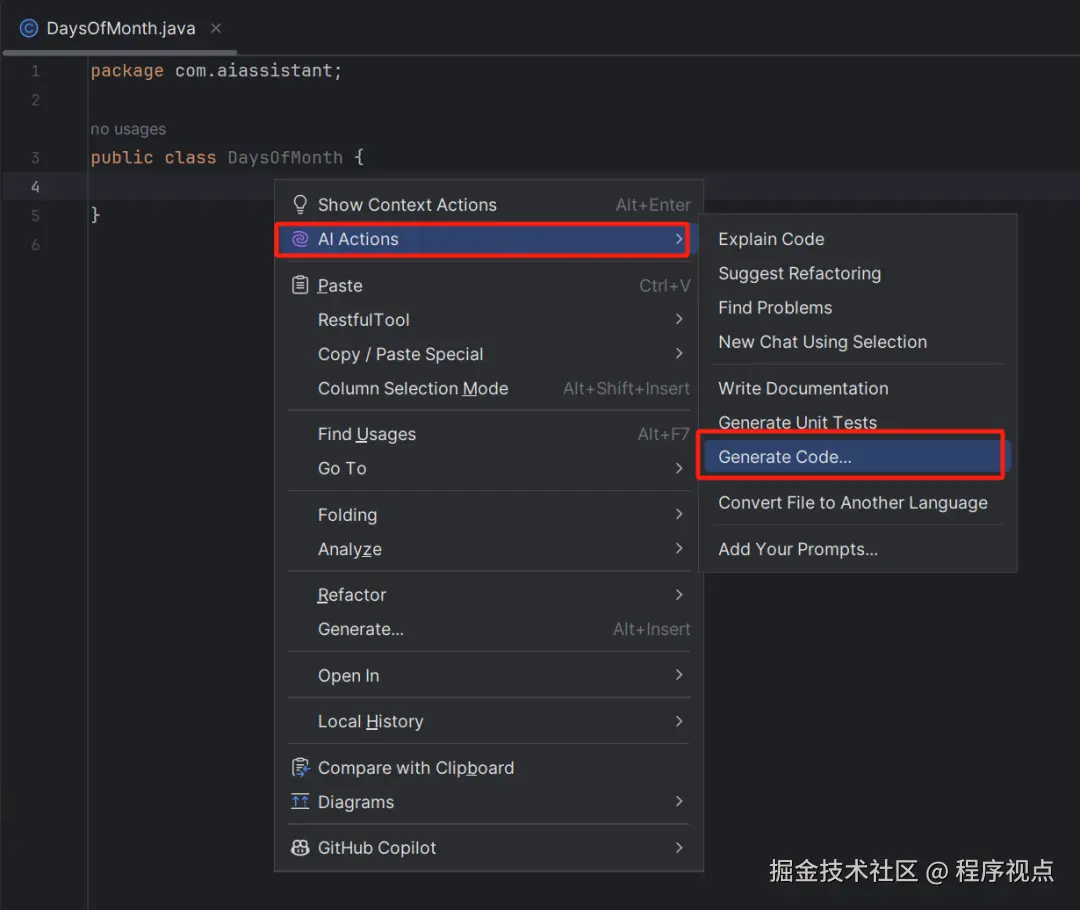Click the package com.aiassistant; code line

(x=216, y=71)
